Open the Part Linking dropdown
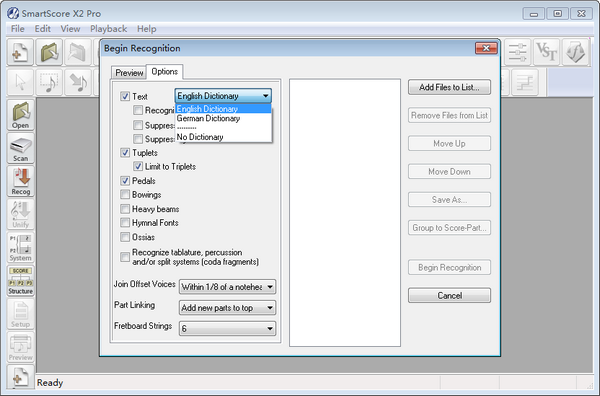The height and width of the screenshot is (396, 600). tap(227, 308)
